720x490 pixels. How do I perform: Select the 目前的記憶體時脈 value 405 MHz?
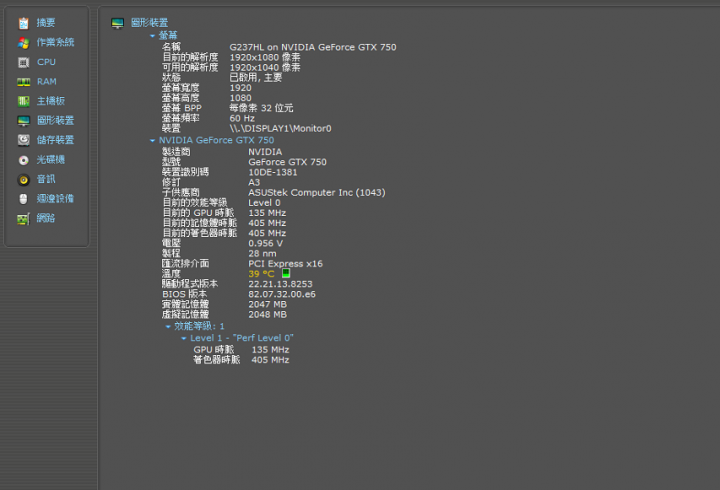click(267, 223)
